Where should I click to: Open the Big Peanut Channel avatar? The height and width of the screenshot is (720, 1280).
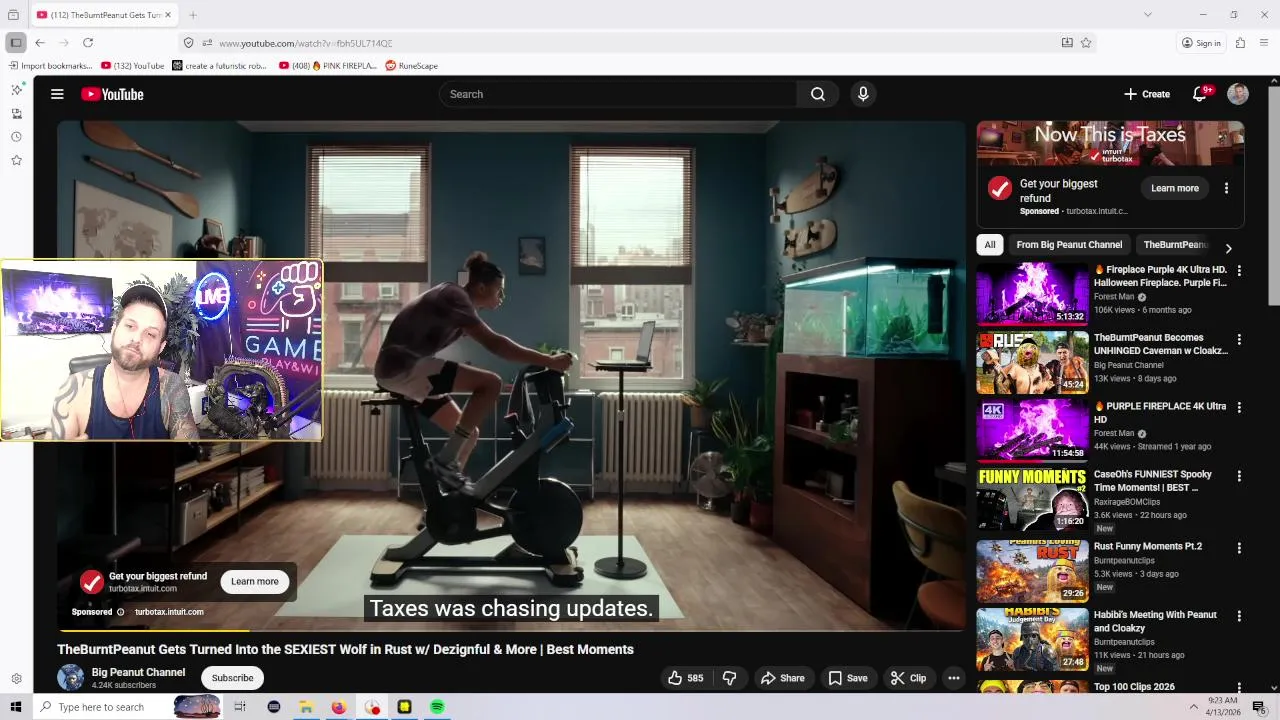click(70, 678)
